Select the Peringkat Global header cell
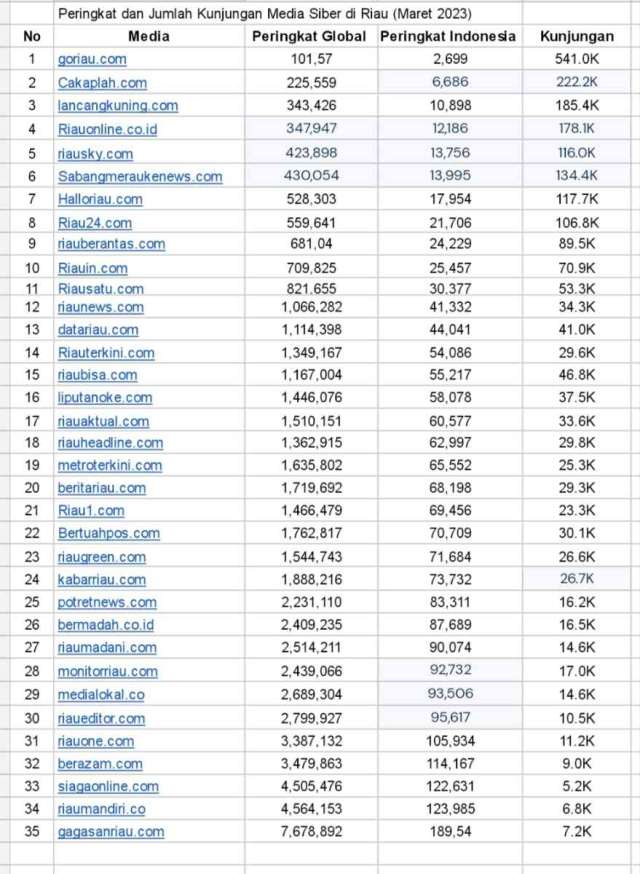640x874 pixels. pyautogui.click(x=312, y=37)
